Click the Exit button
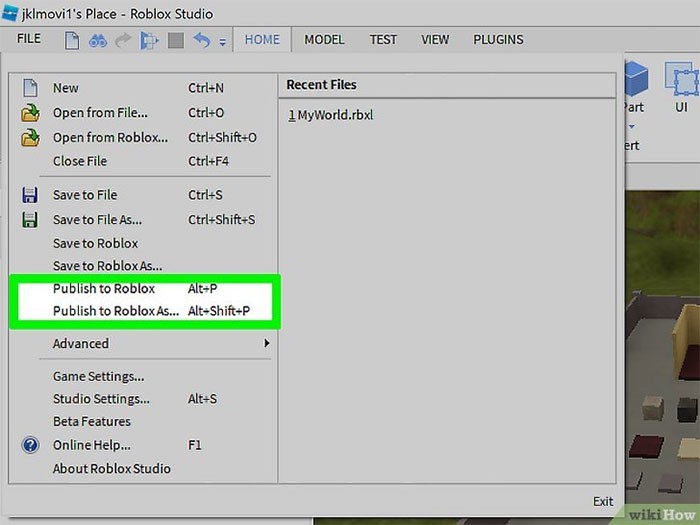Image resolution: width=700 pixels, height=525 pixels. point(602,501)
